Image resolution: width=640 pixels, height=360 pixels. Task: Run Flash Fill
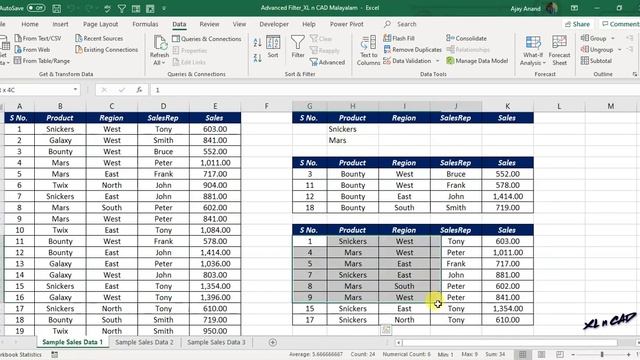coord(399,38)
